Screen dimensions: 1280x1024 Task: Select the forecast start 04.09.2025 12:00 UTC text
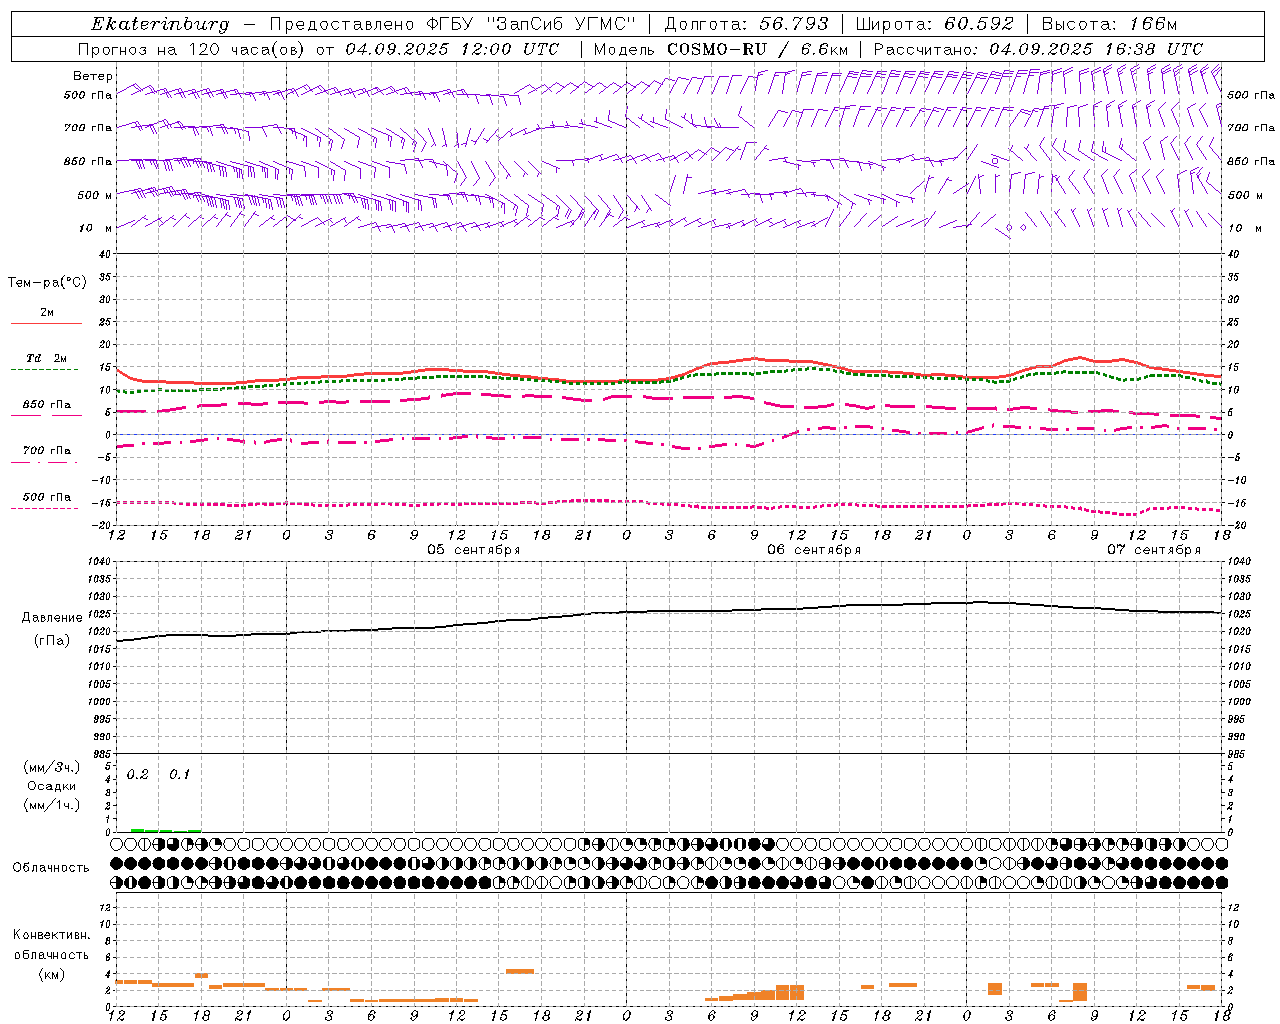coord(452,49)
